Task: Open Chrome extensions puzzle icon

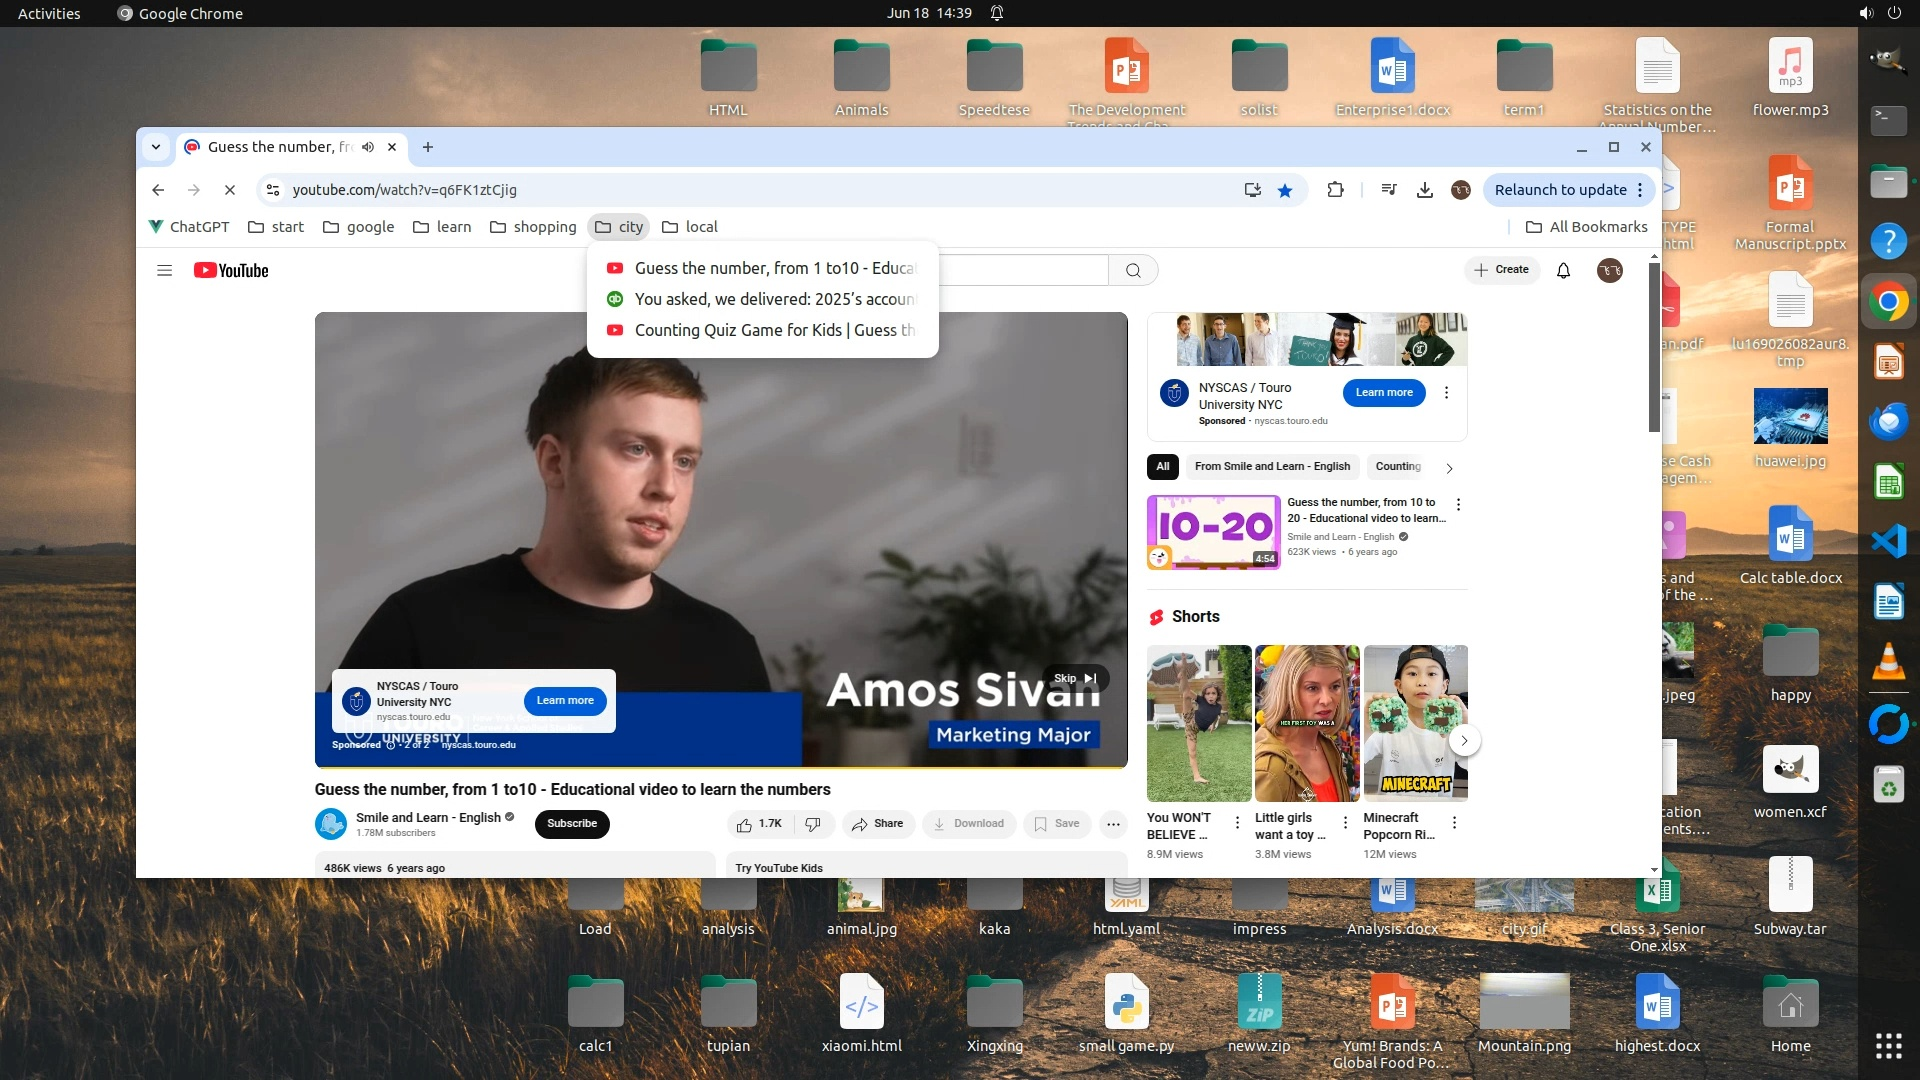Action: click(1335, 190)
